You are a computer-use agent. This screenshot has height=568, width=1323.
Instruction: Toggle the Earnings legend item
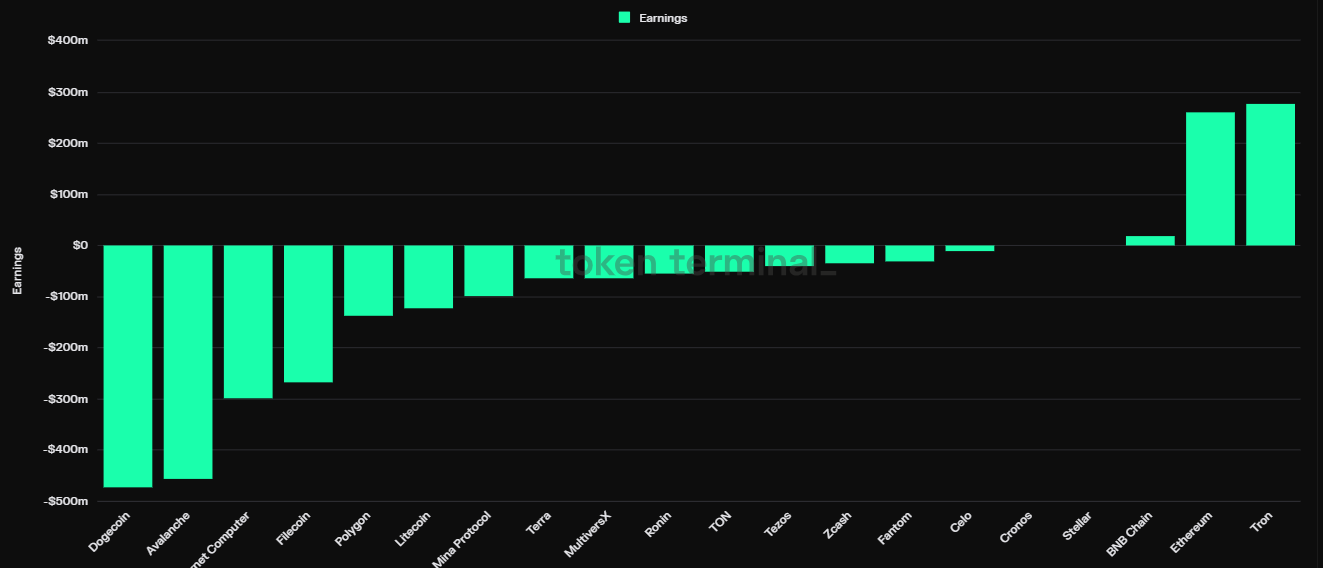[653, 18]
